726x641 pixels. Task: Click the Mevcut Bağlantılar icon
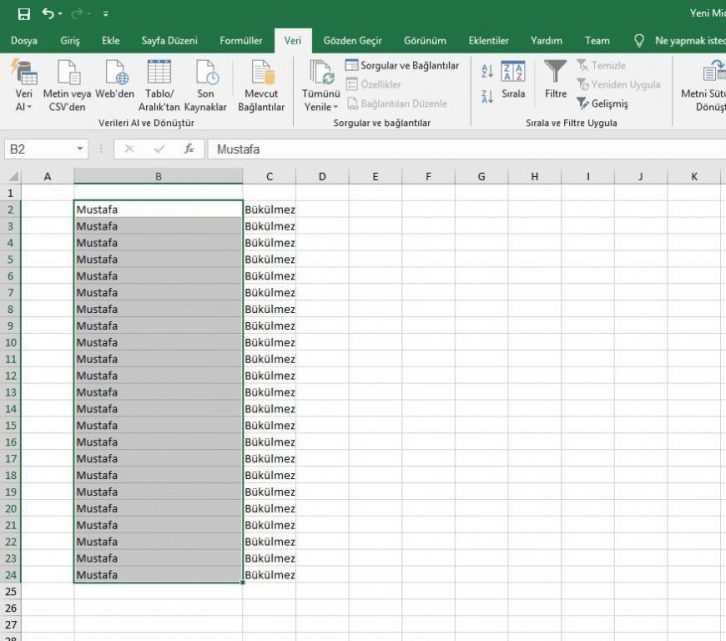tap(261, 73)
